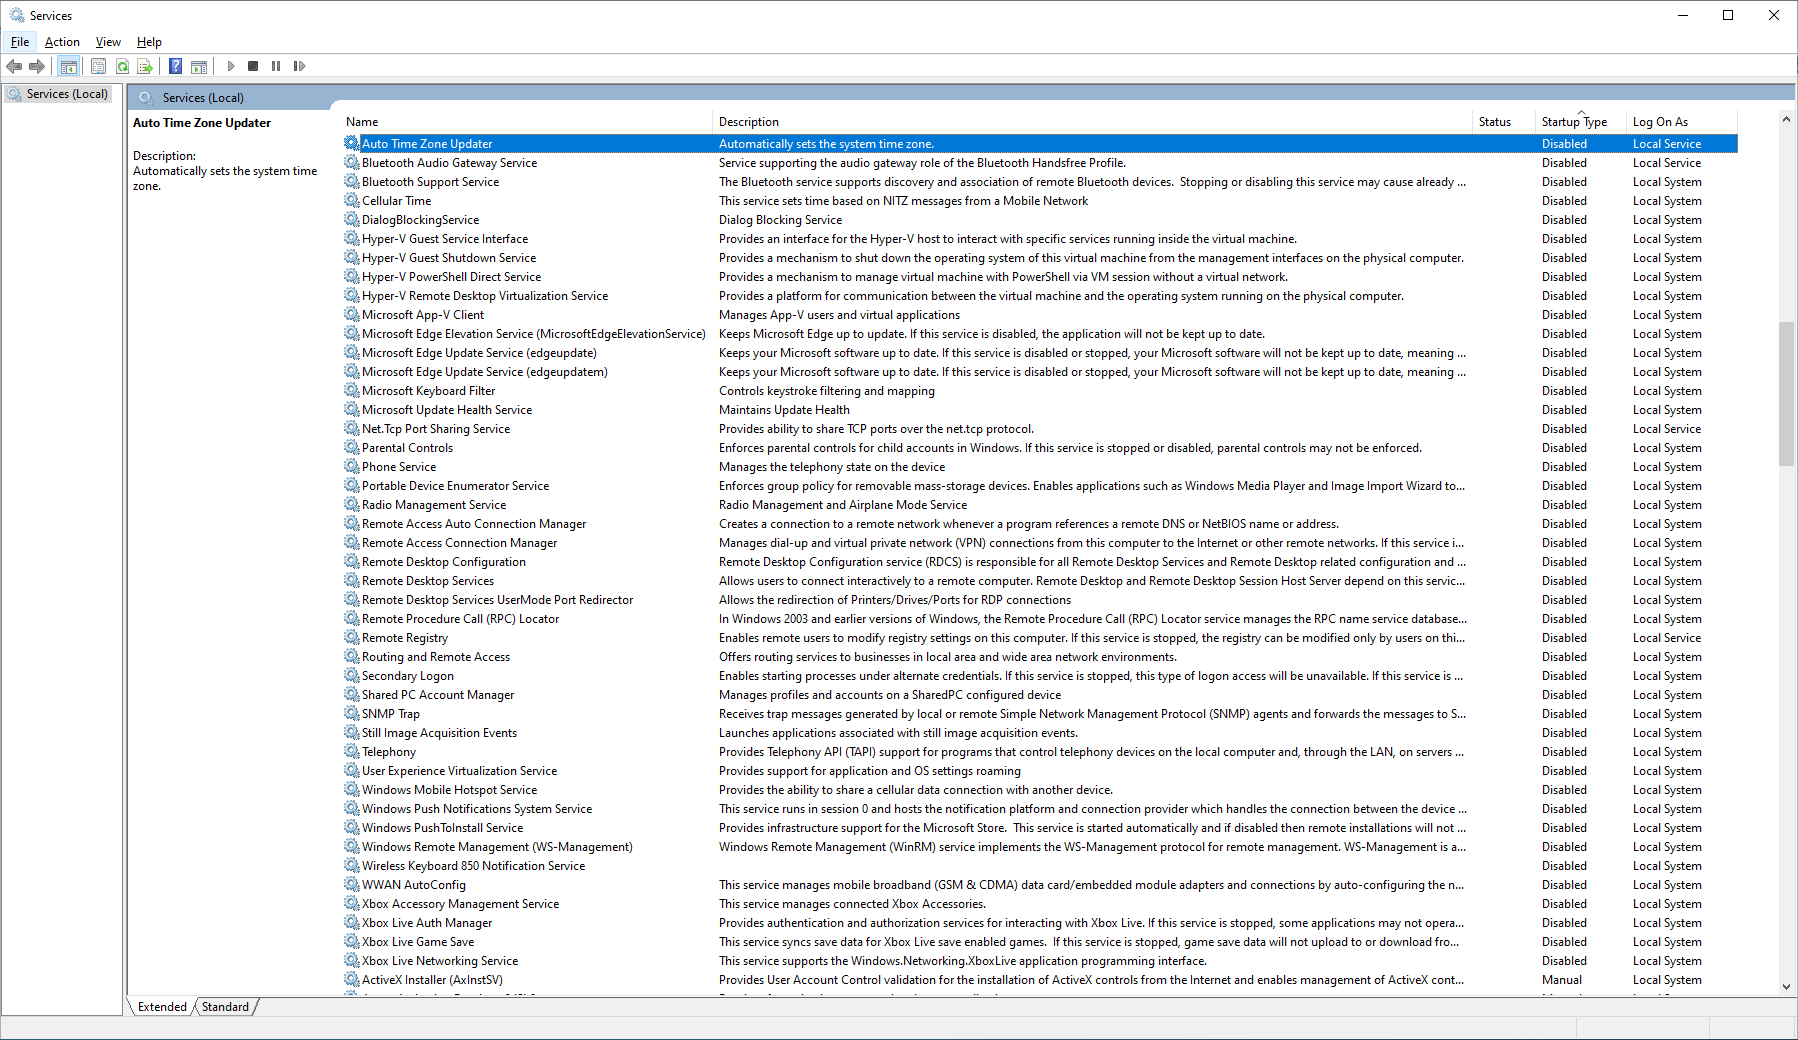Click the Start Service play icon

pyautogui.click(x=231, y=66)
